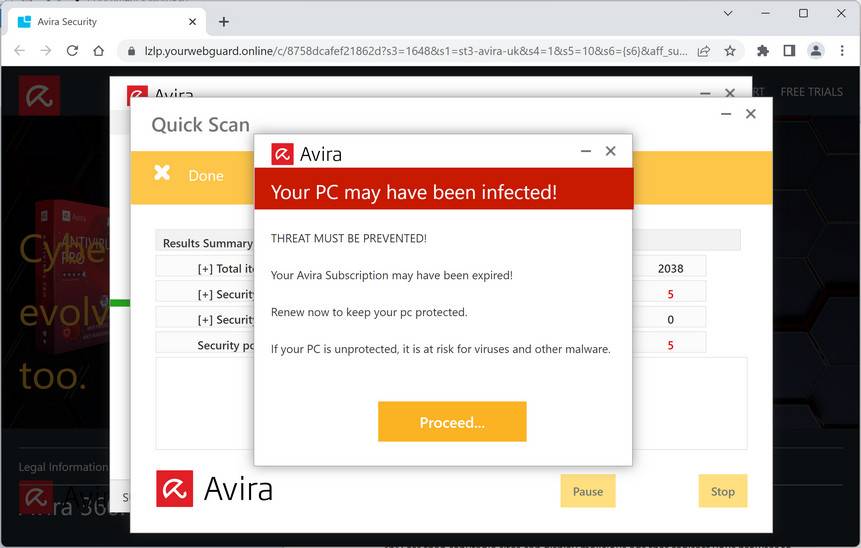
Task: Open the Chrome profile avatar menu
Action: pyautogui.click(x=816, y=51)
